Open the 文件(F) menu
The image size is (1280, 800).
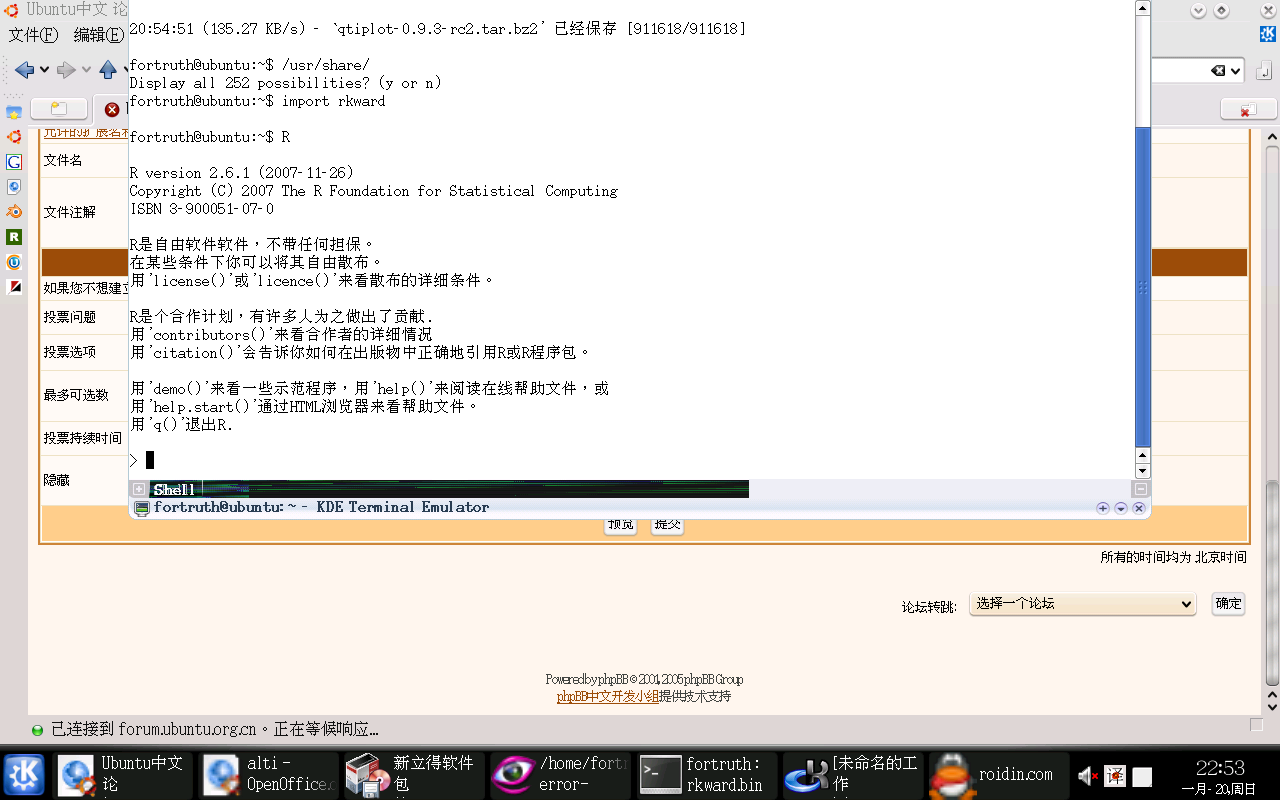click(x=33, y=35)
